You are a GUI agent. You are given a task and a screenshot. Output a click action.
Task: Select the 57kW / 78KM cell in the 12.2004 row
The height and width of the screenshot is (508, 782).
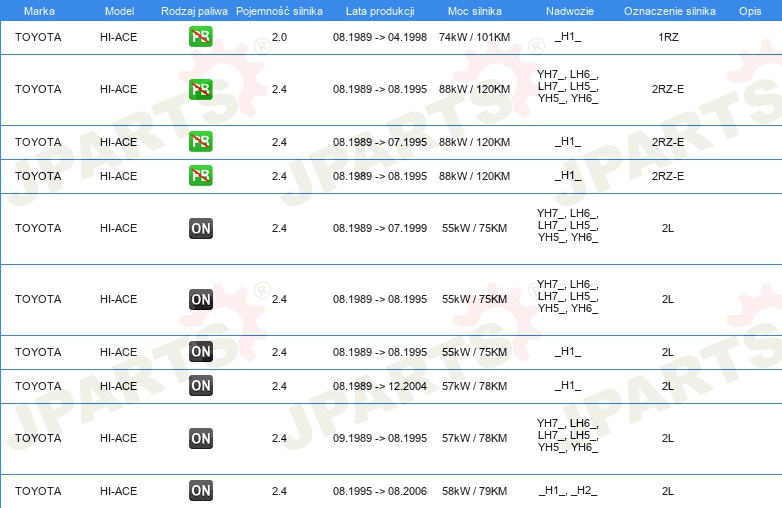(x=474, y=386)
